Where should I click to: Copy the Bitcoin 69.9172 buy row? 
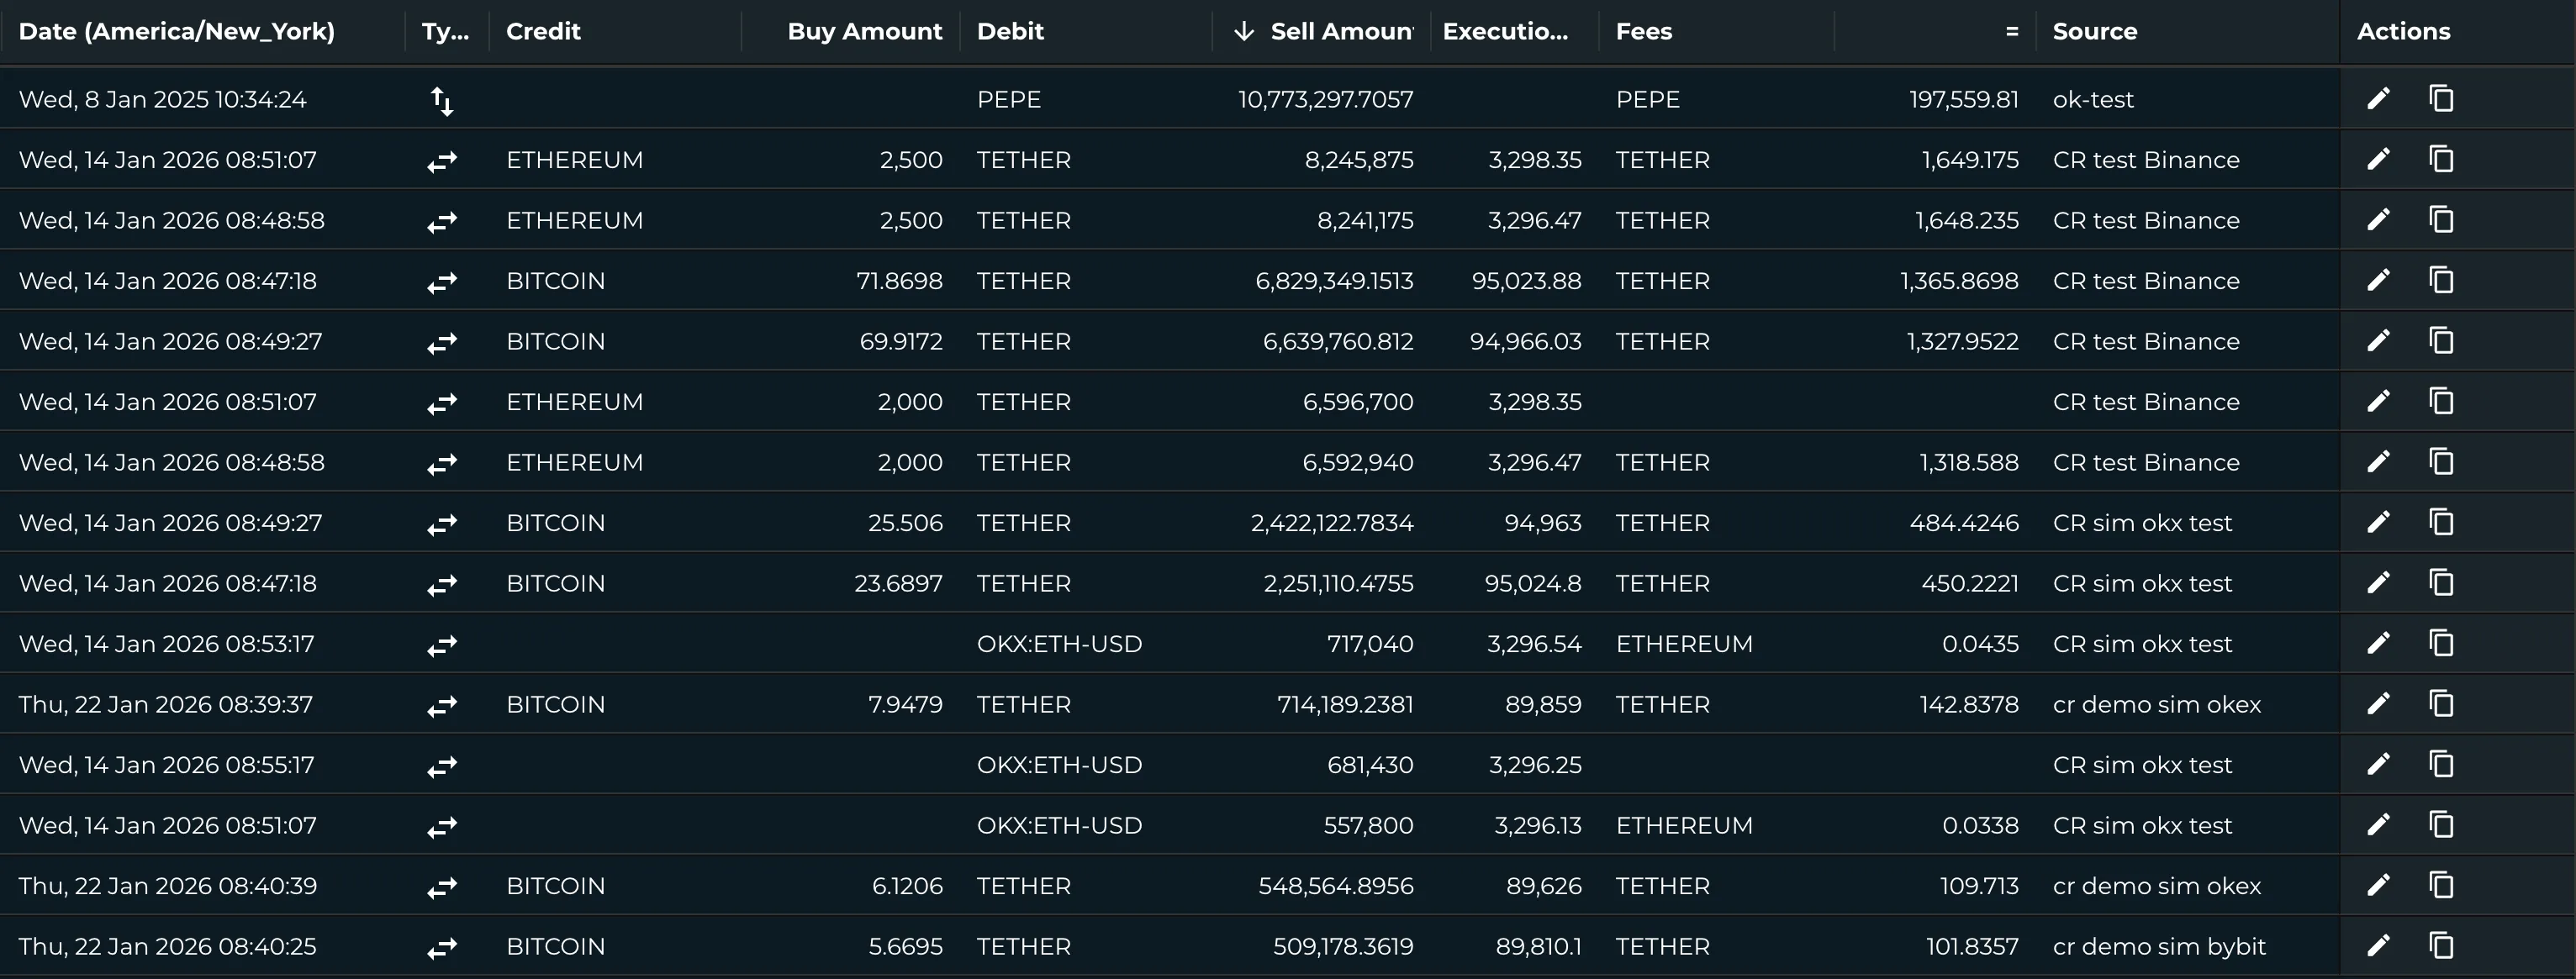pyautogui.click(x=2441, y=340)
